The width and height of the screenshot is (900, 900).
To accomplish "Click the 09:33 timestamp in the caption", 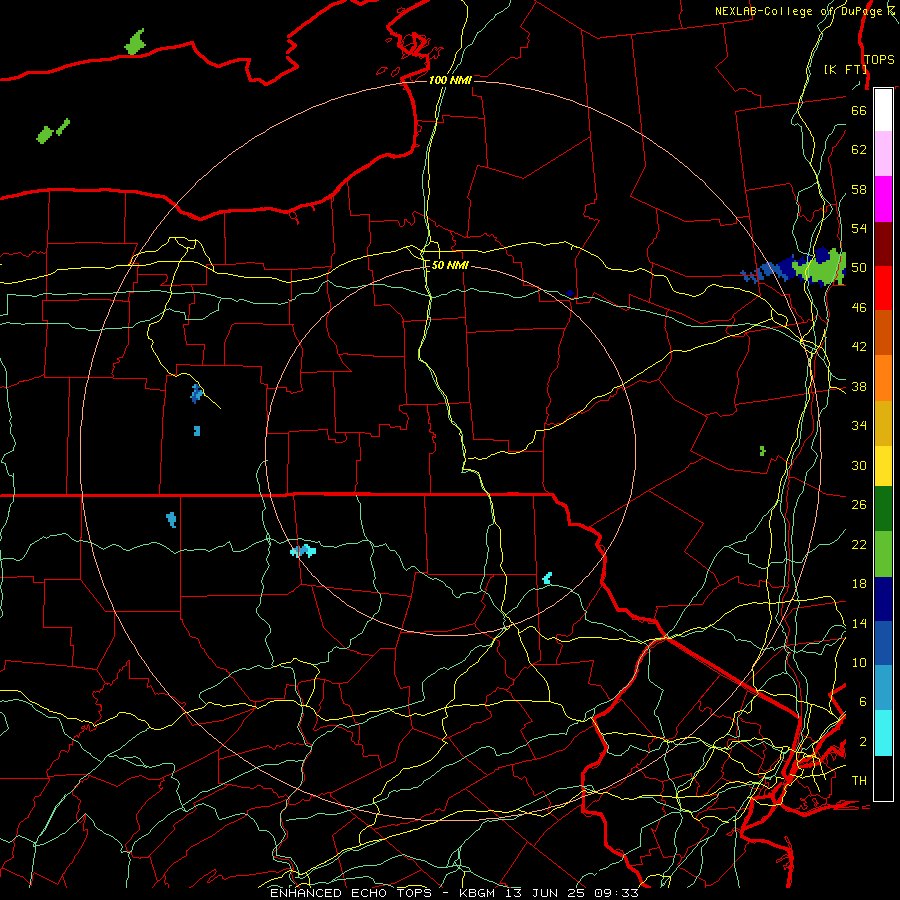I will pos(616,893).
